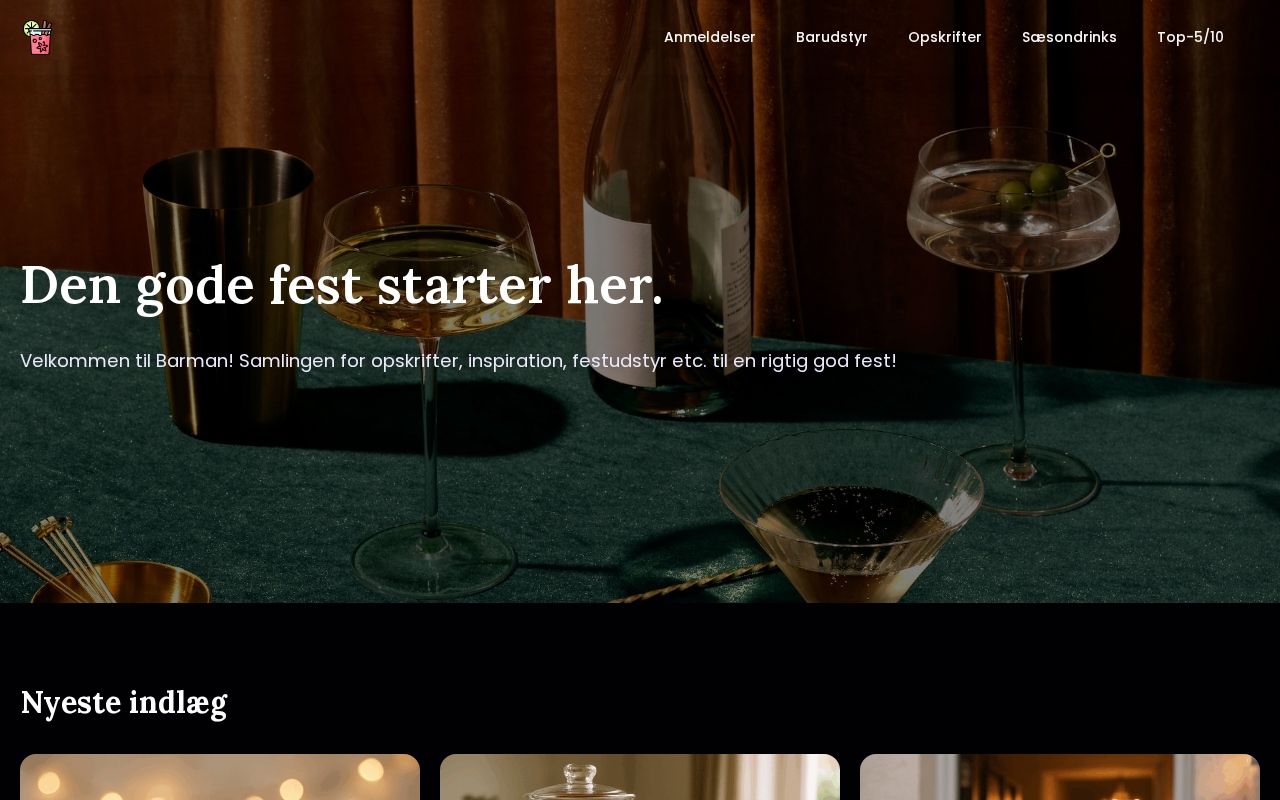The width and height of the screenshot is (1280, 800).
Task: Click the "Nyeste indlæg" section heading
Action: pyautogui.click(x=124, y=703)
